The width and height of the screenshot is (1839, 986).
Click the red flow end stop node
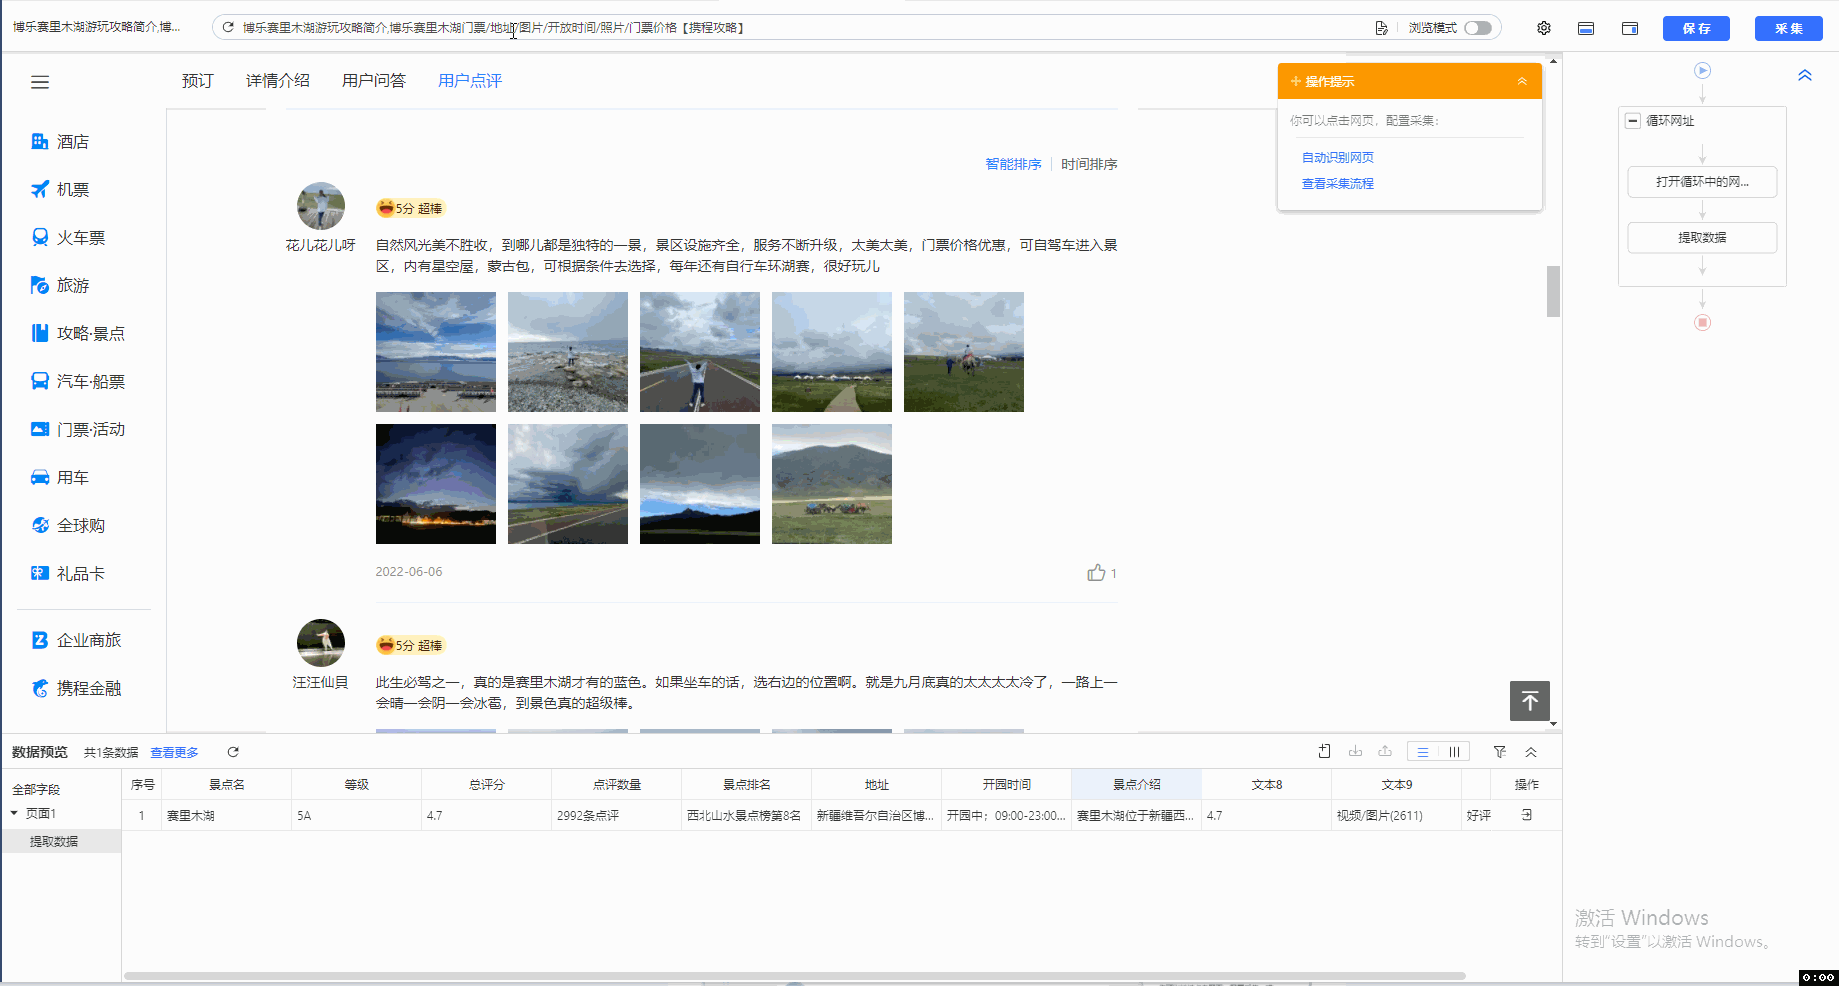pyautogui.click(x=1703, y=322)
